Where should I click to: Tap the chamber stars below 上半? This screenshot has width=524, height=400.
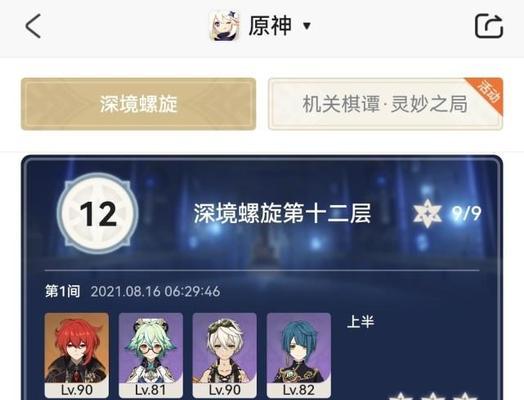(x=434, y=396)
